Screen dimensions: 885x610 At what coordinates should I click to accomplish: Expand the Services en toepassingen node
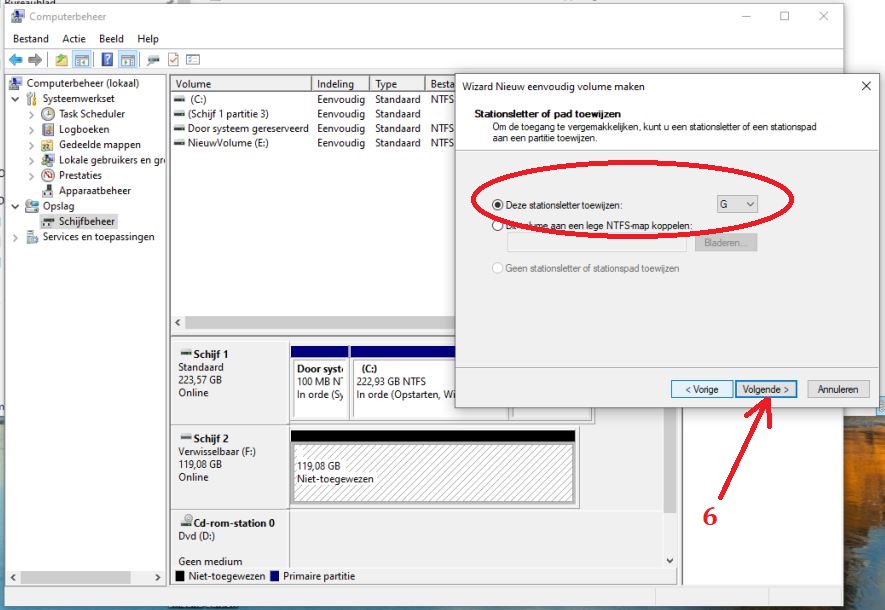point(16,237)
